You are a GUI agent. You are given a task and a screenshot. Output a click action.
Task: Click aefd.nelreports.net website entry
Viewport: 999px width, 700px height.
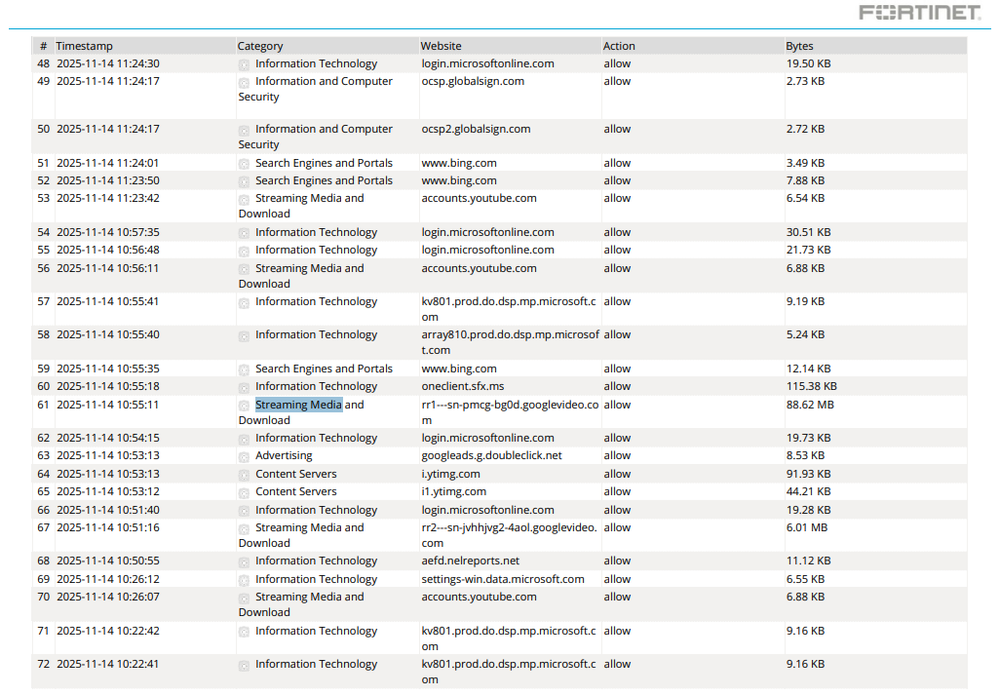tap(470, 561)
